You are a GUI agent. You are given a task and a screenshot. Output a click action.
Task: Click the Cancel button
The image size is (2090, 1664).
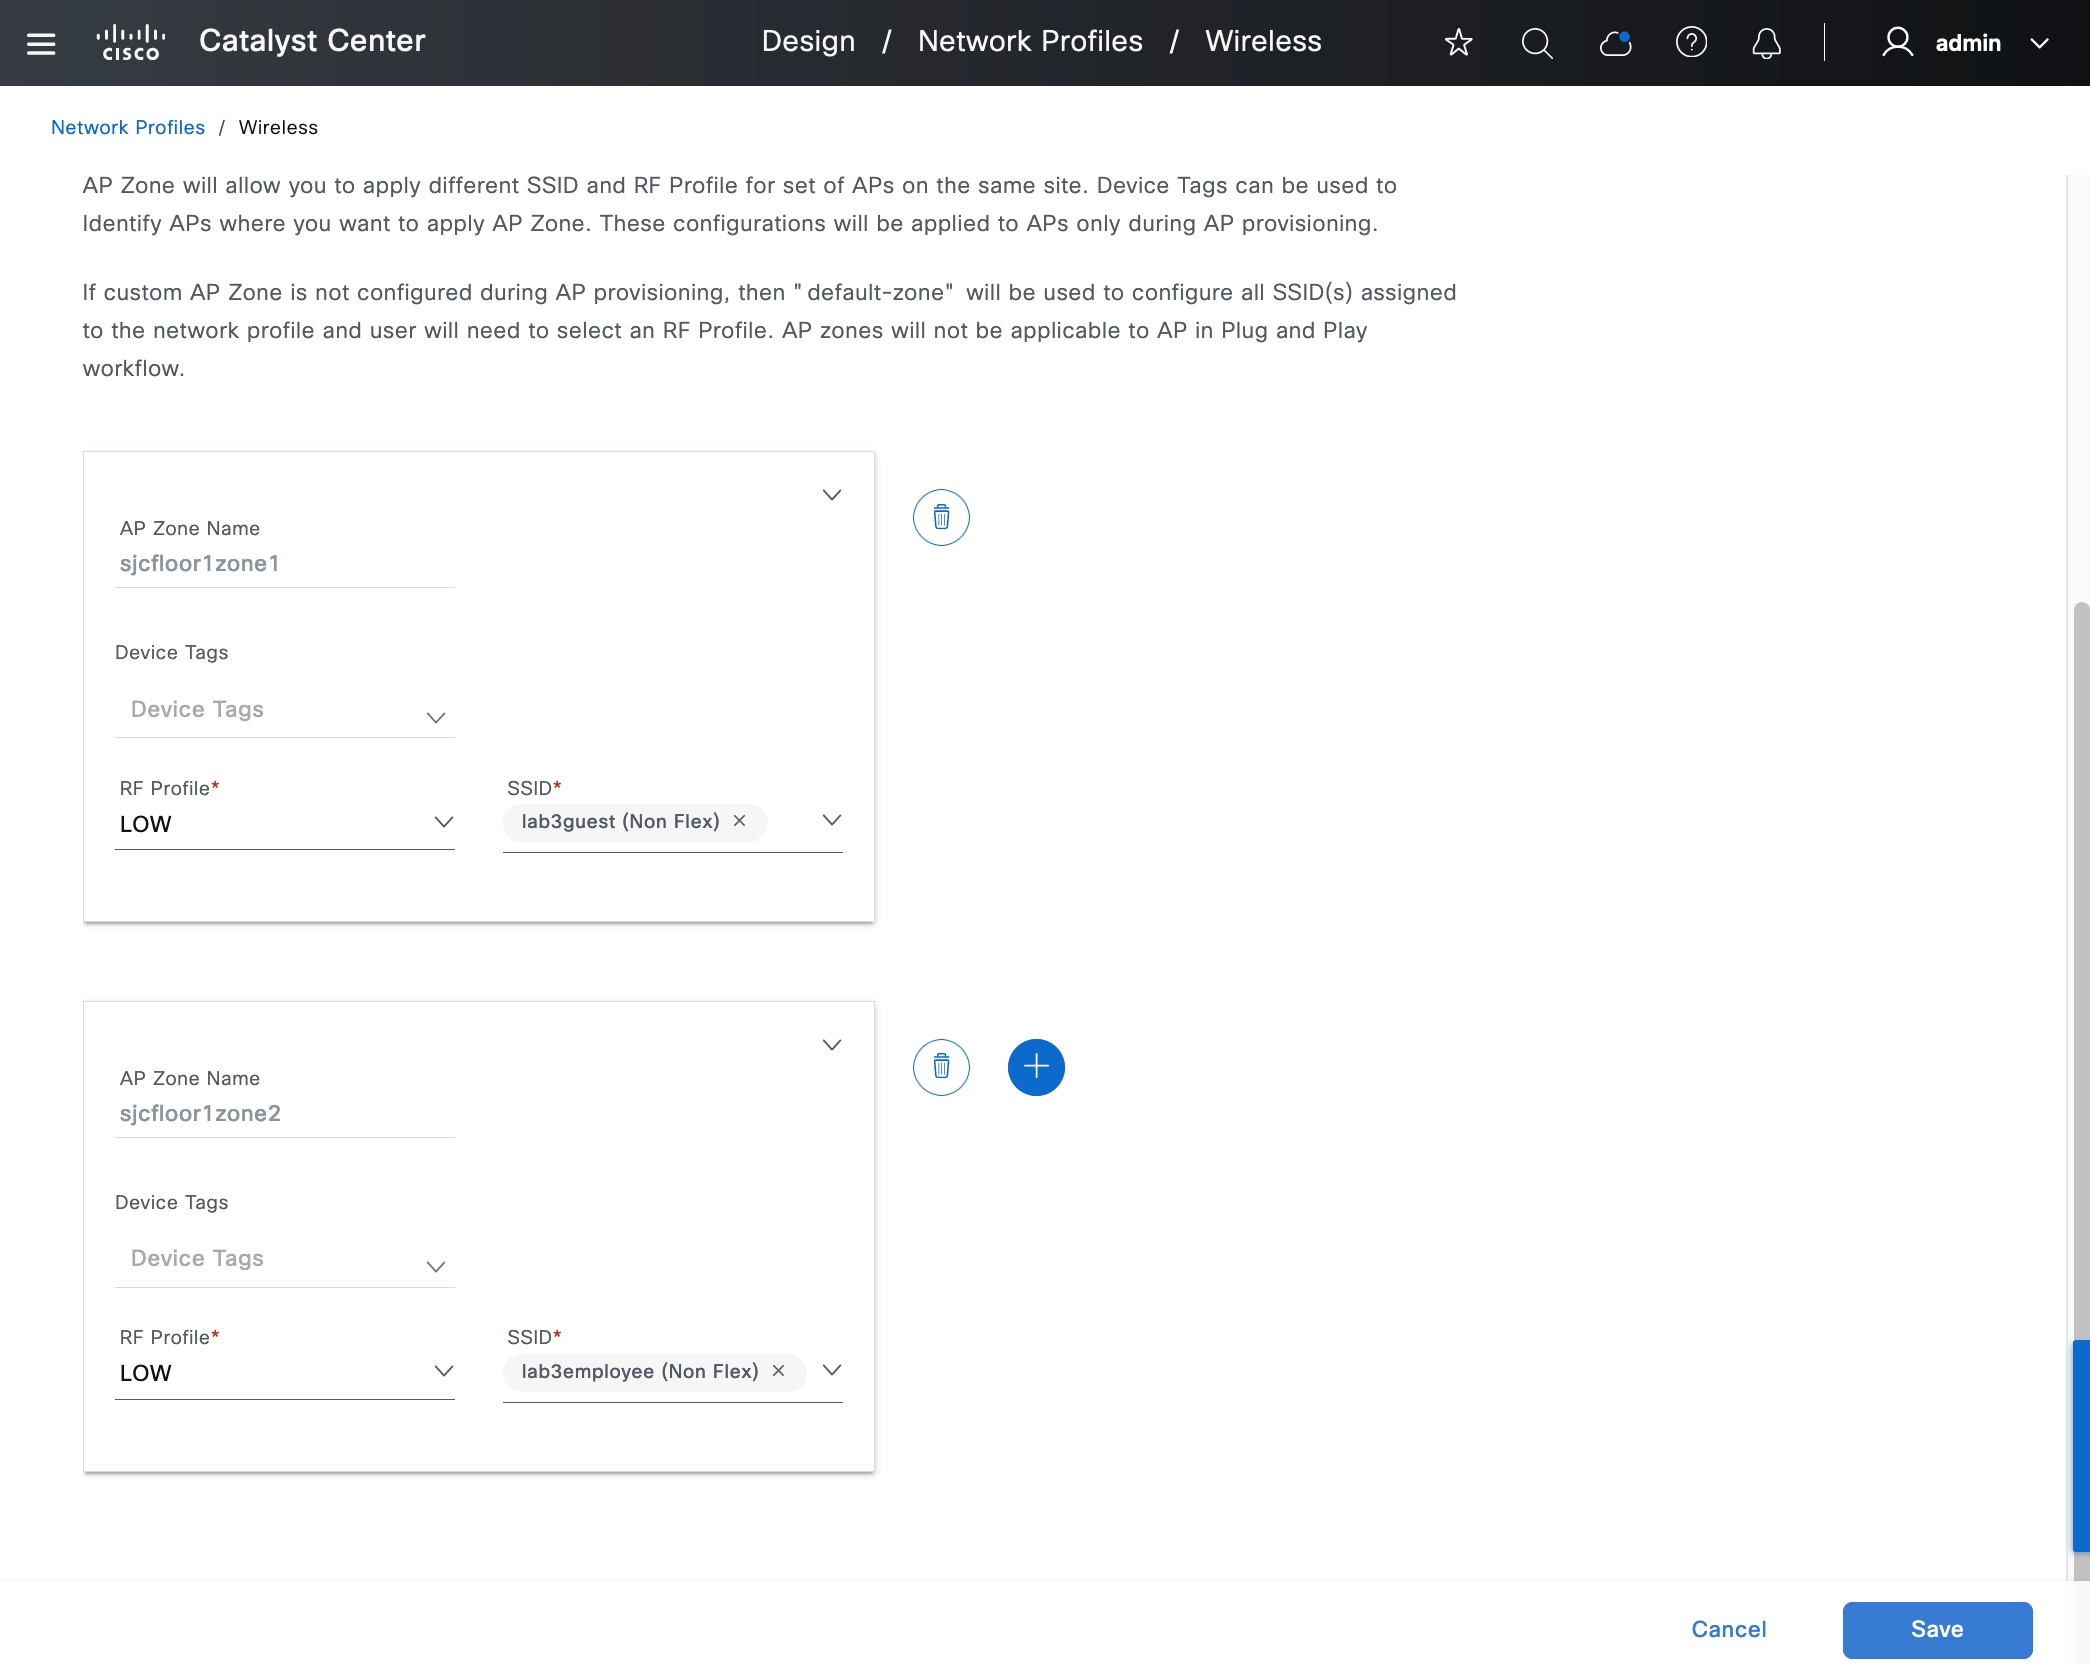pyautogui.click(x=1728, y=1629)
